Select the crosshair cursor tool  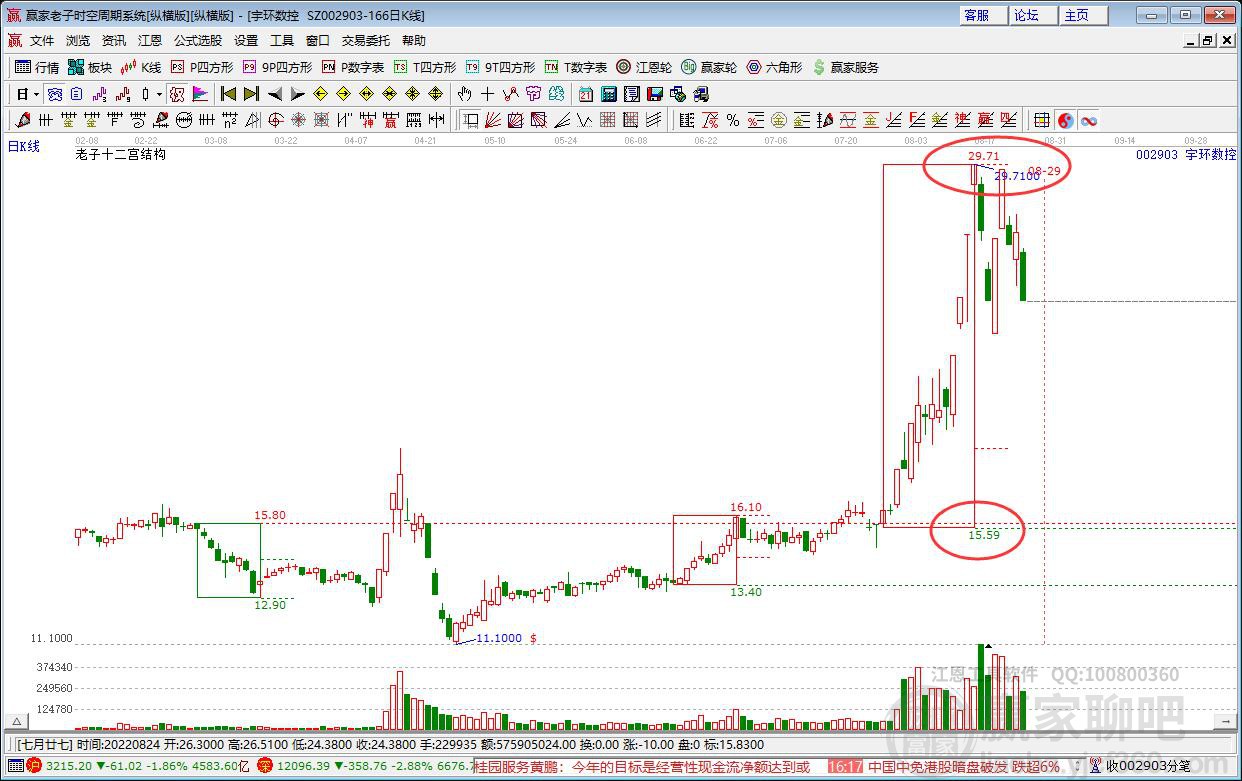coord(487,94)
